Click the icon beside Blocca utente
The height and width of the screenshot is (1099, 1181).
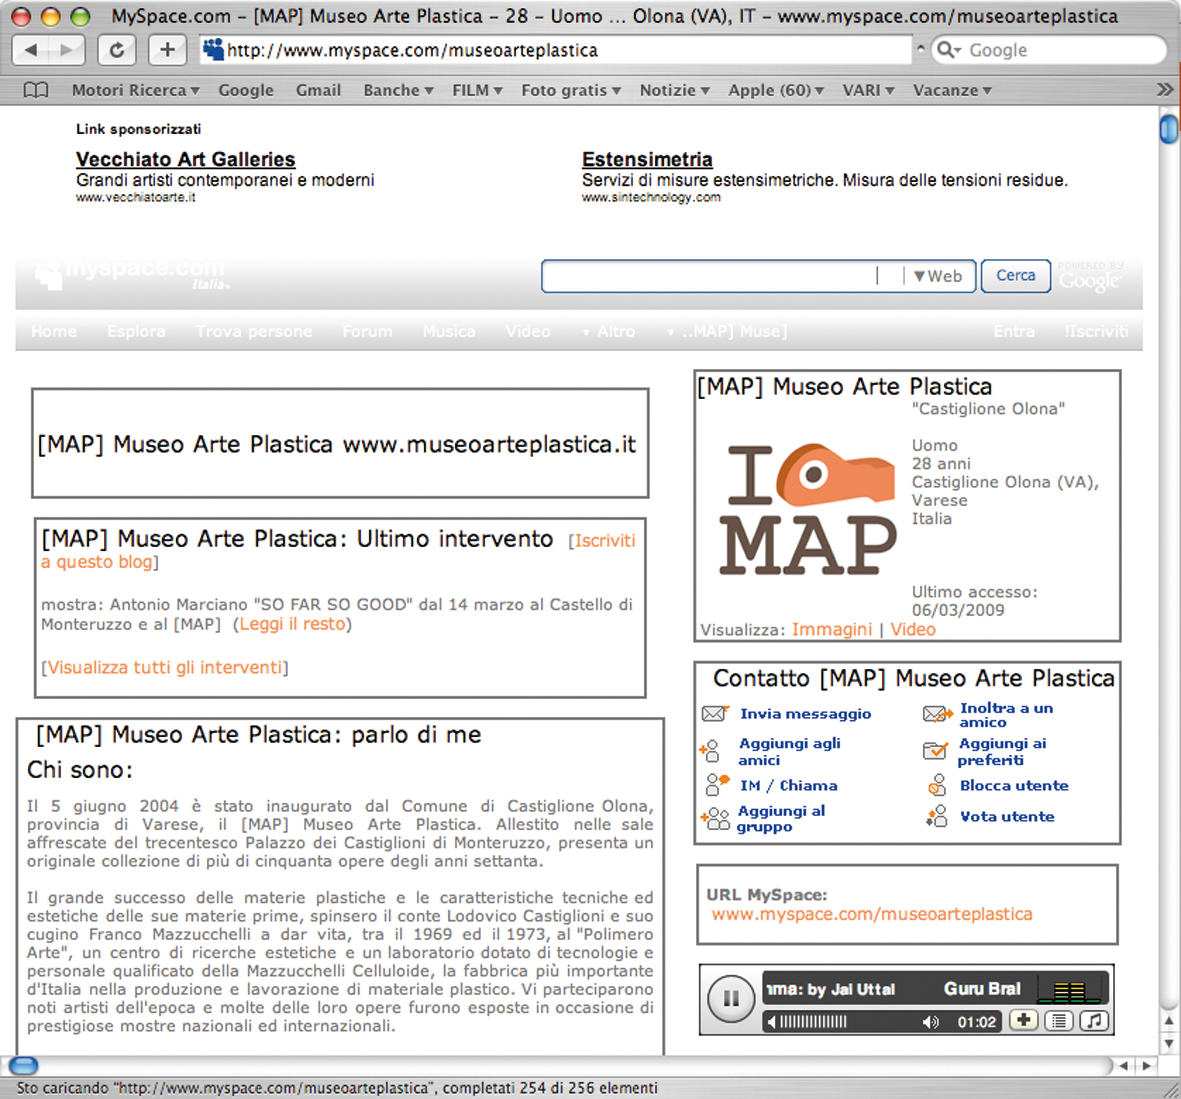pos(937,785)
